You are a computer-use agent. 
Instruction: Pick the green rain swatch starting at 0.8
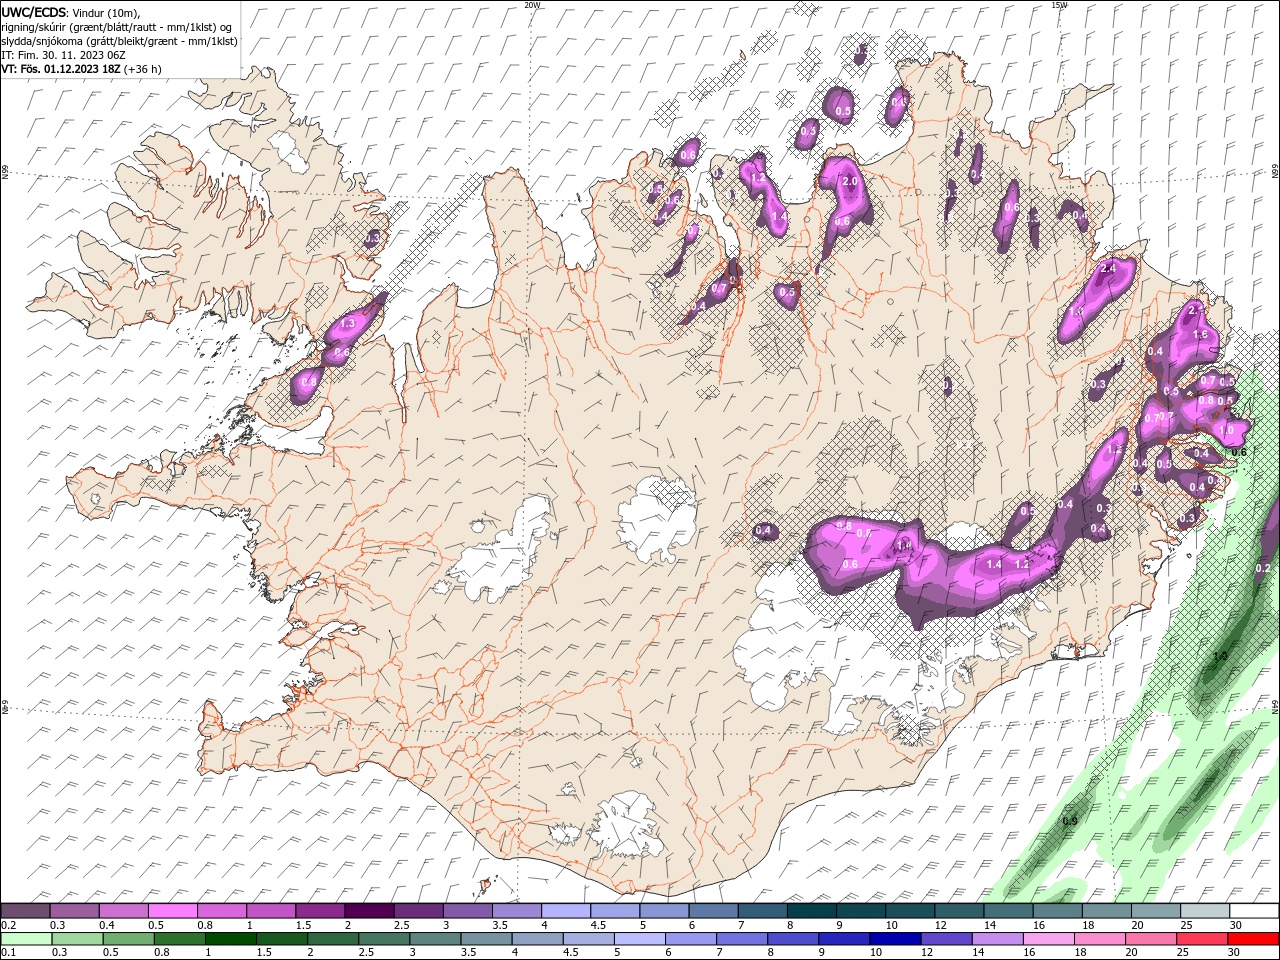click(x=180, y=938)
